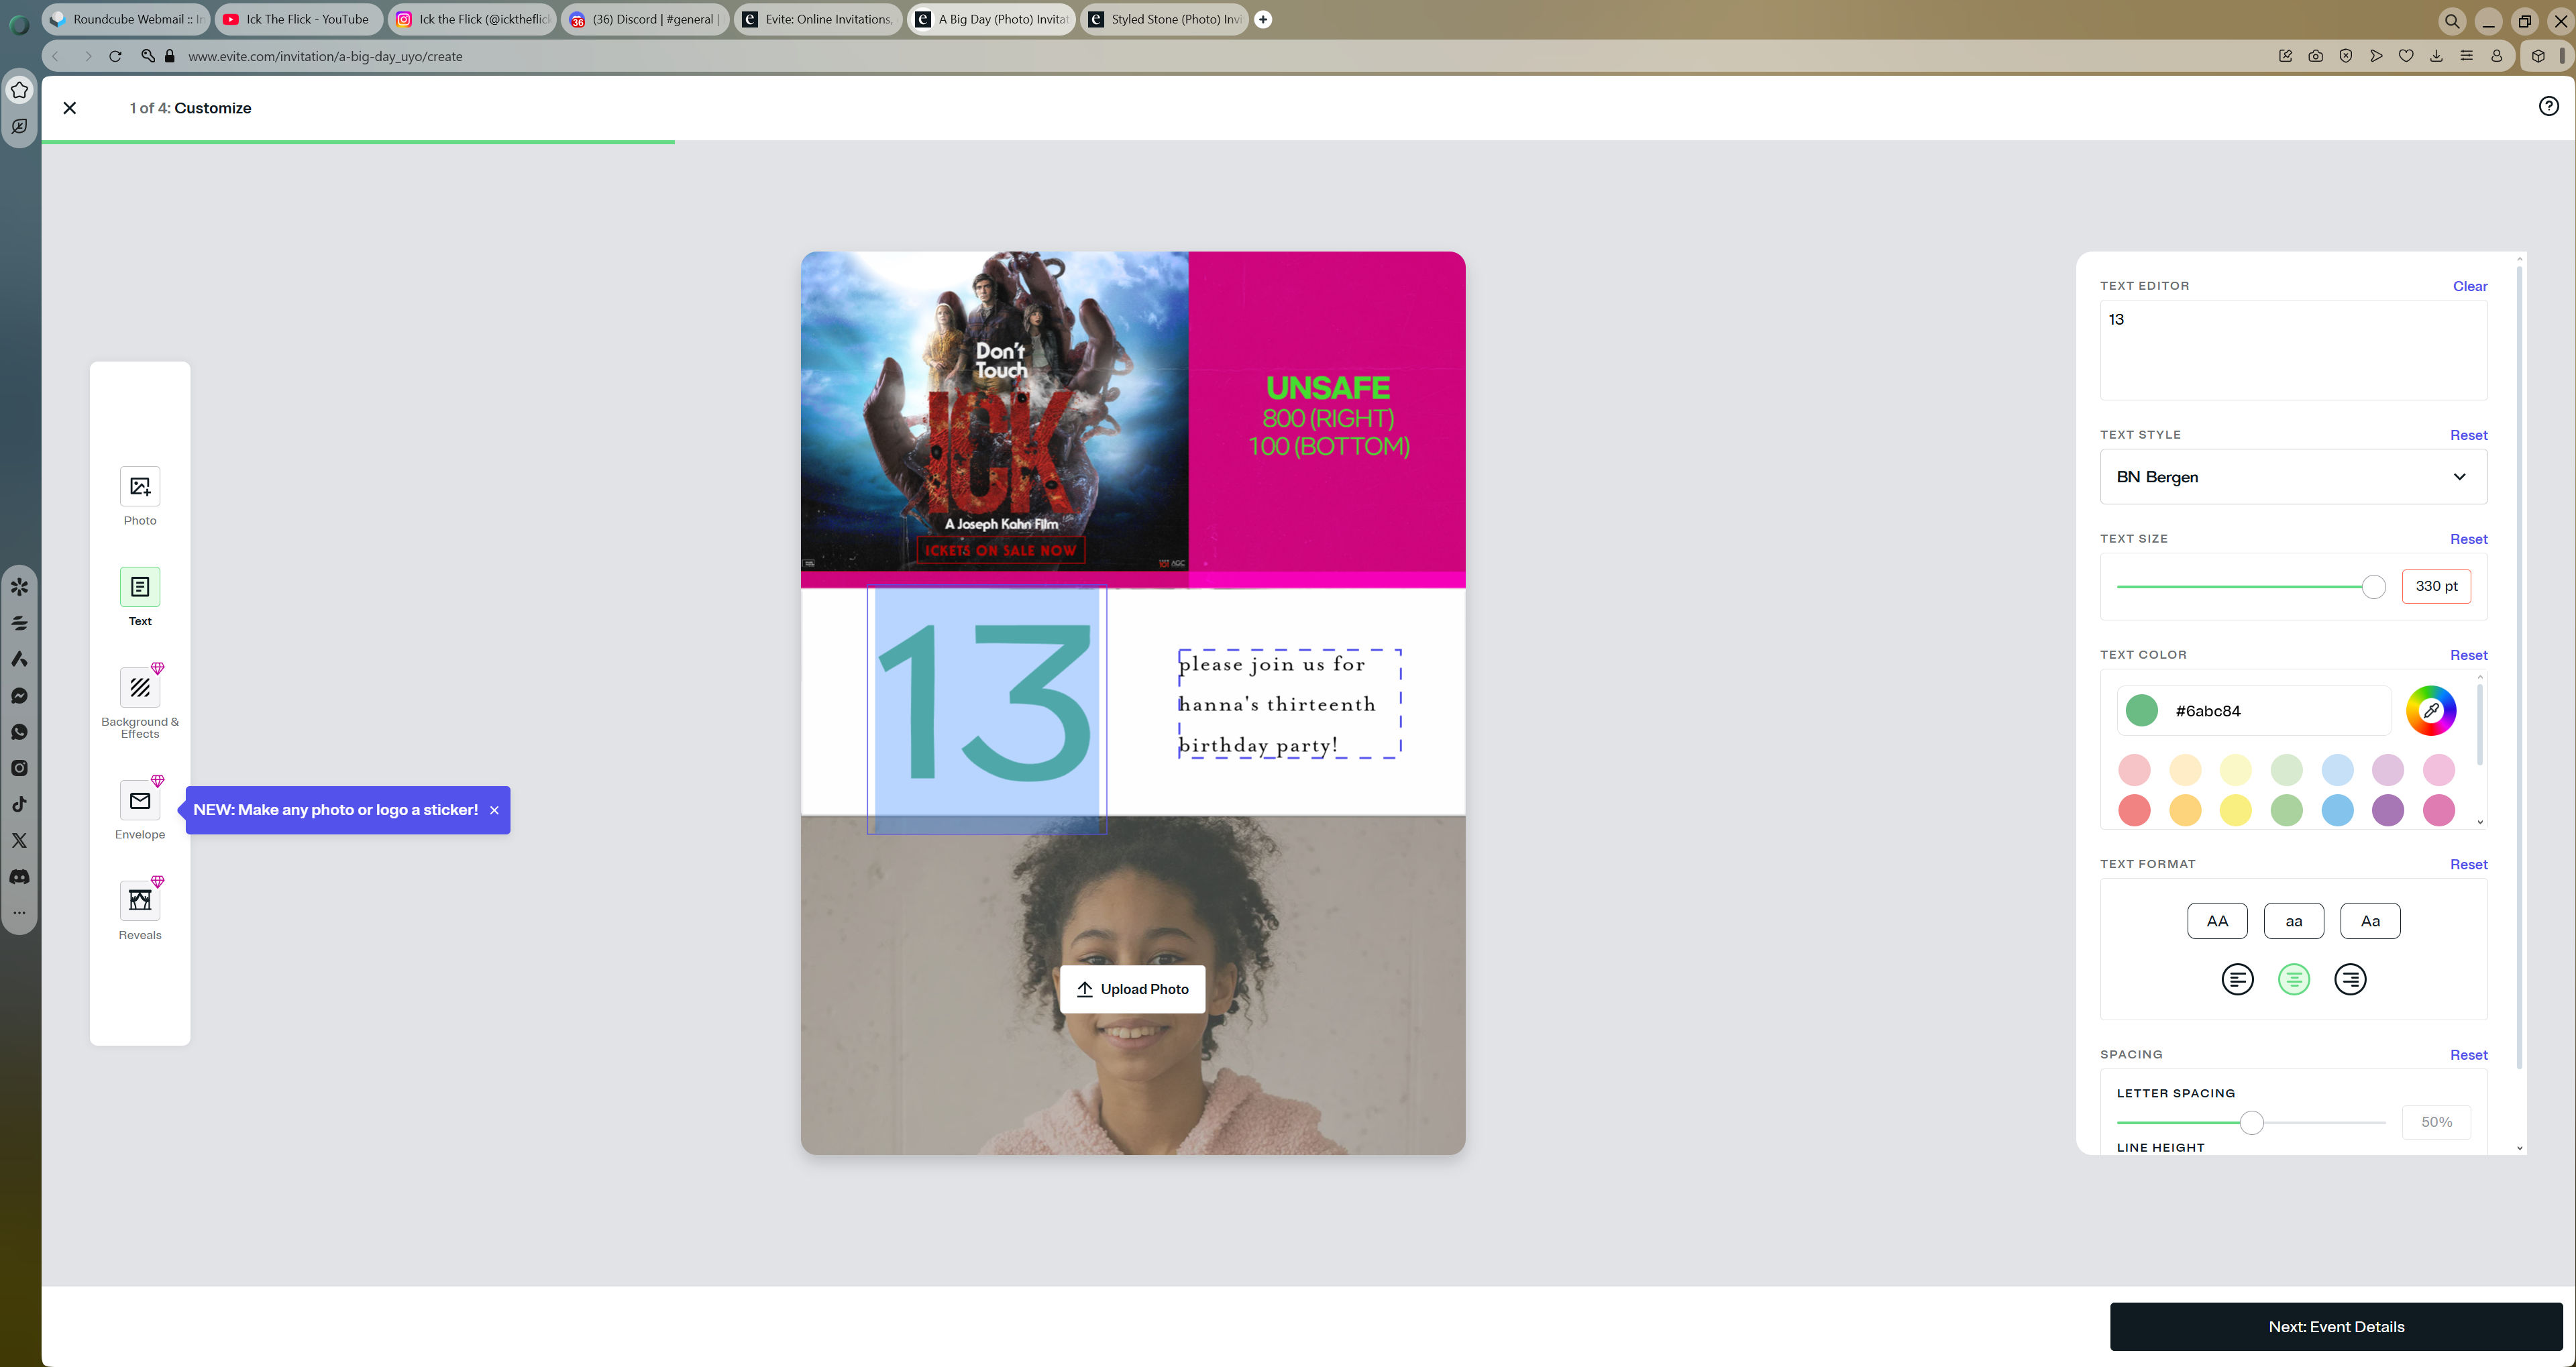2576x1367 pixels.
Task: Click the Upload Photo button
Action: point(1132,989)
